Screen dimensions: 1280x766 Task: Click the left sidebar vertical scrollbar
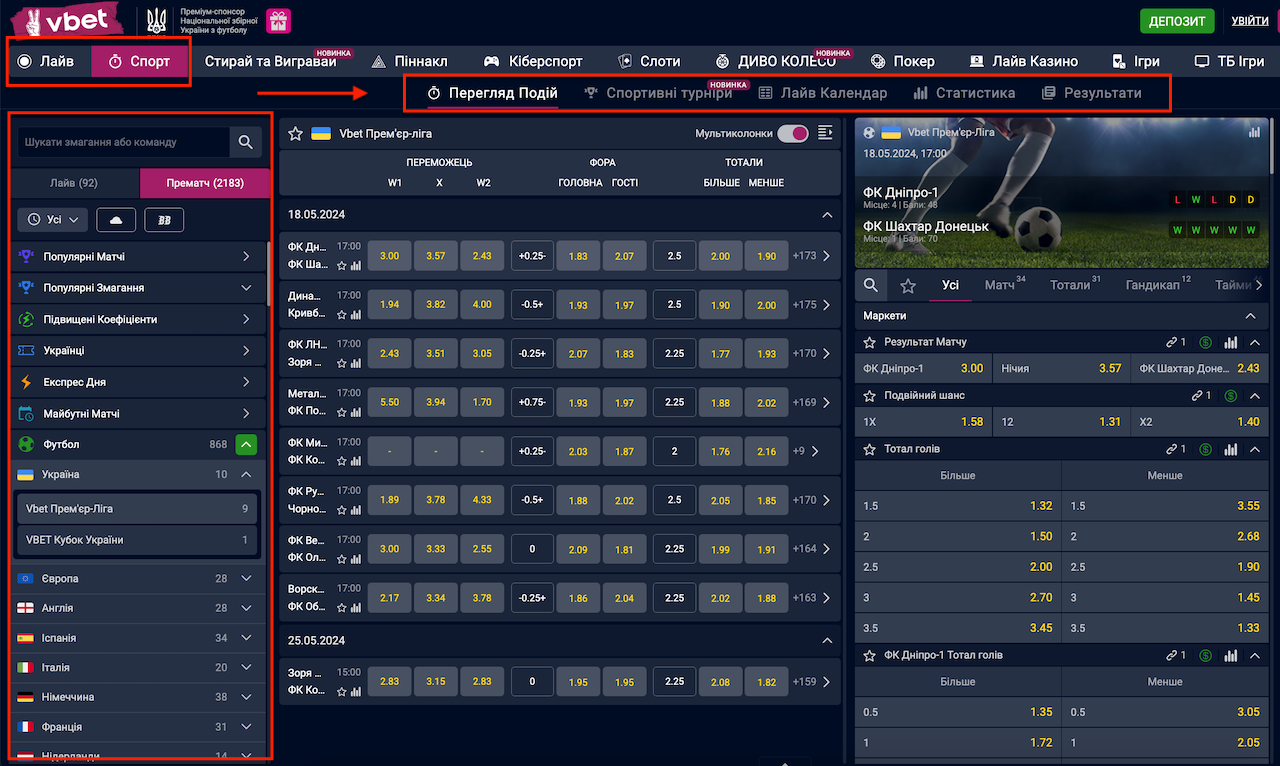pyautogui.click(x=268, y=272)
